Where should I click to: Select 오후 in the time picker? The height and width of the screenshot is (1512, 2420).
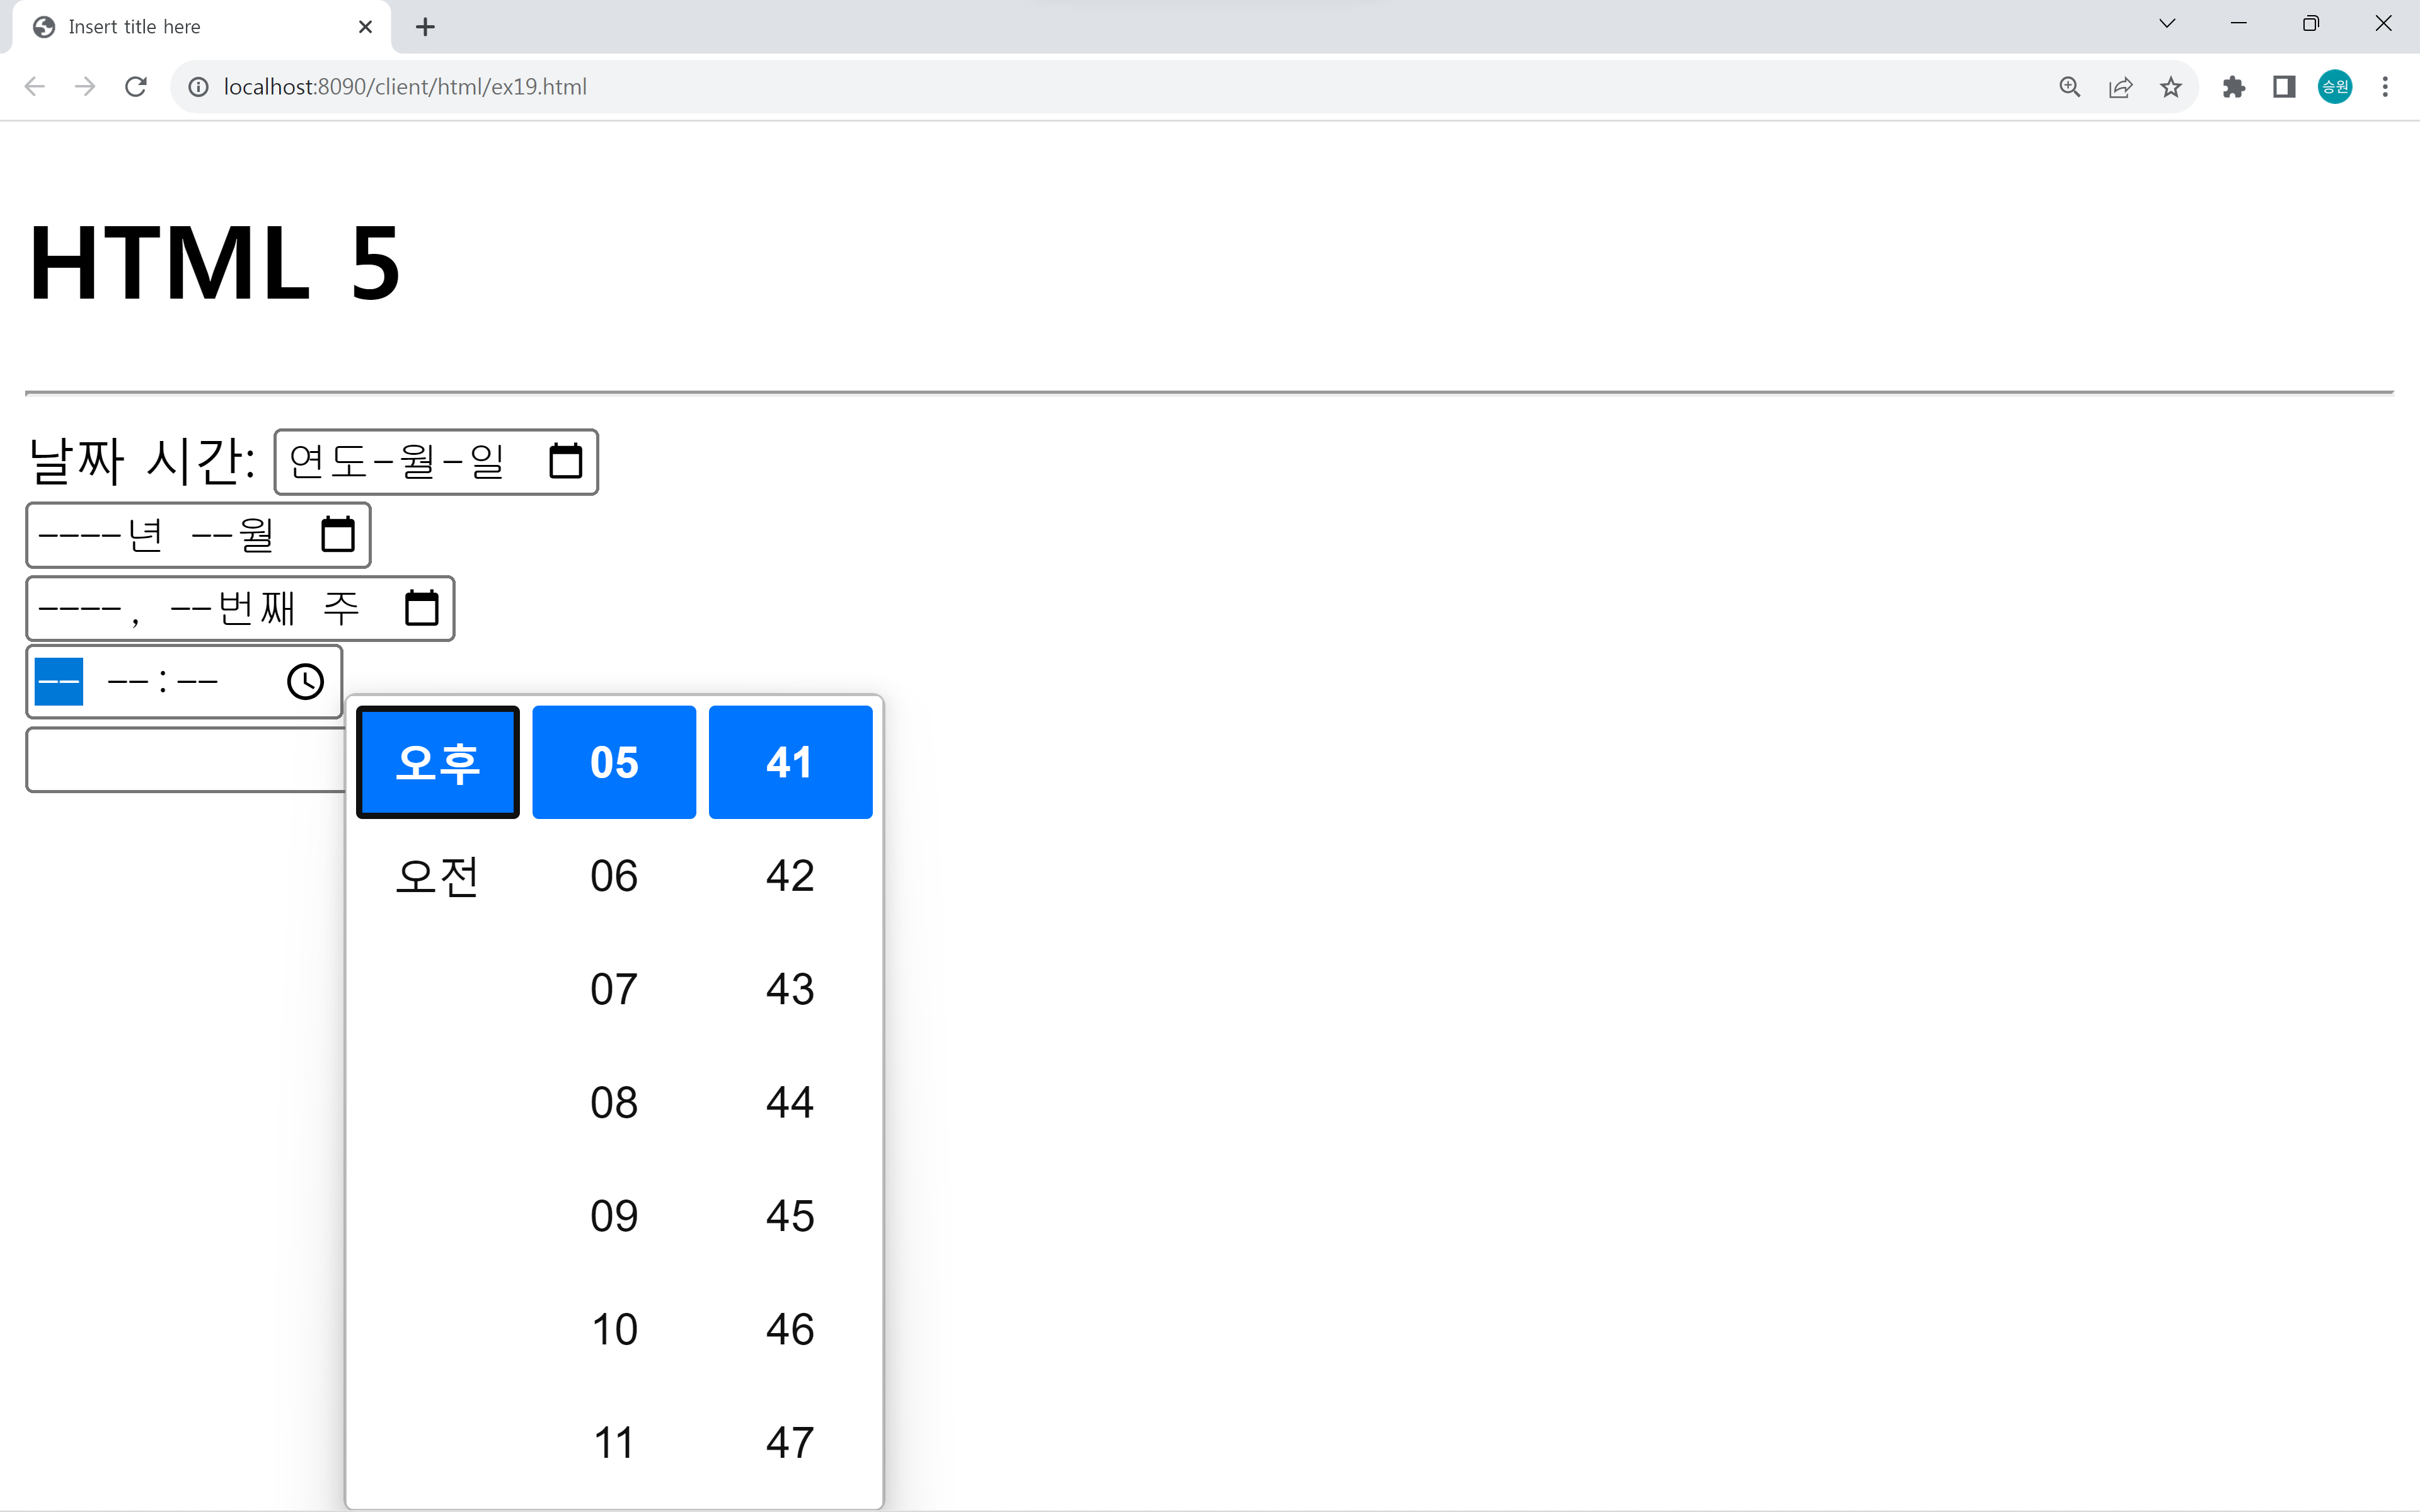click(x=437, y=762)
